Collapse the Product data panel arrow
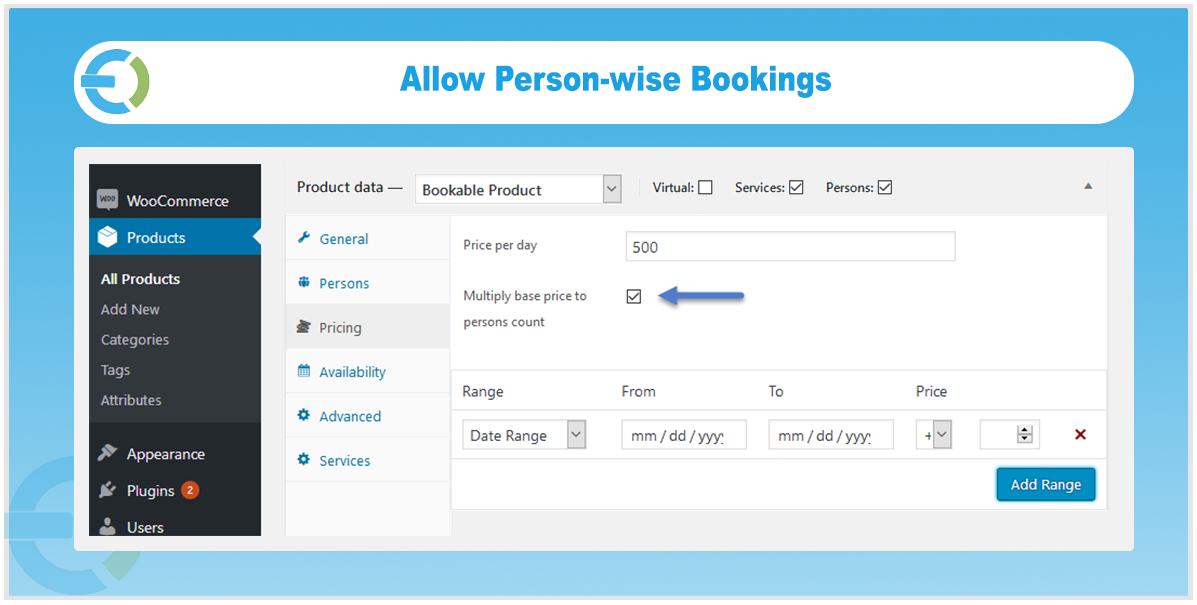Viewport: 1197px width, 605px height. click(1088, 187)
